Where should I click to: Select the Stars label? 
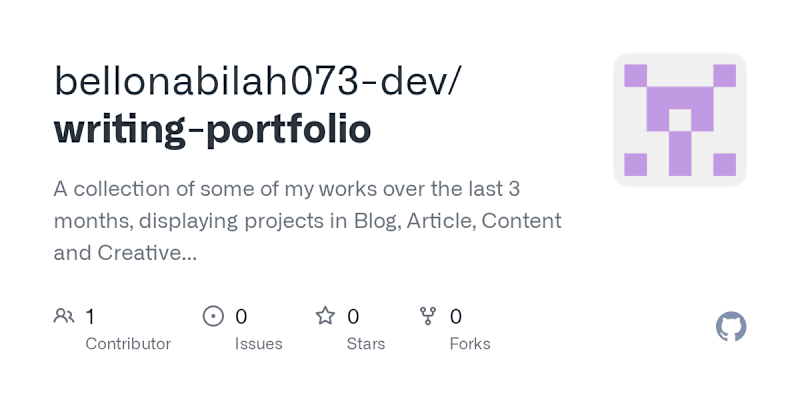(366, 344)
